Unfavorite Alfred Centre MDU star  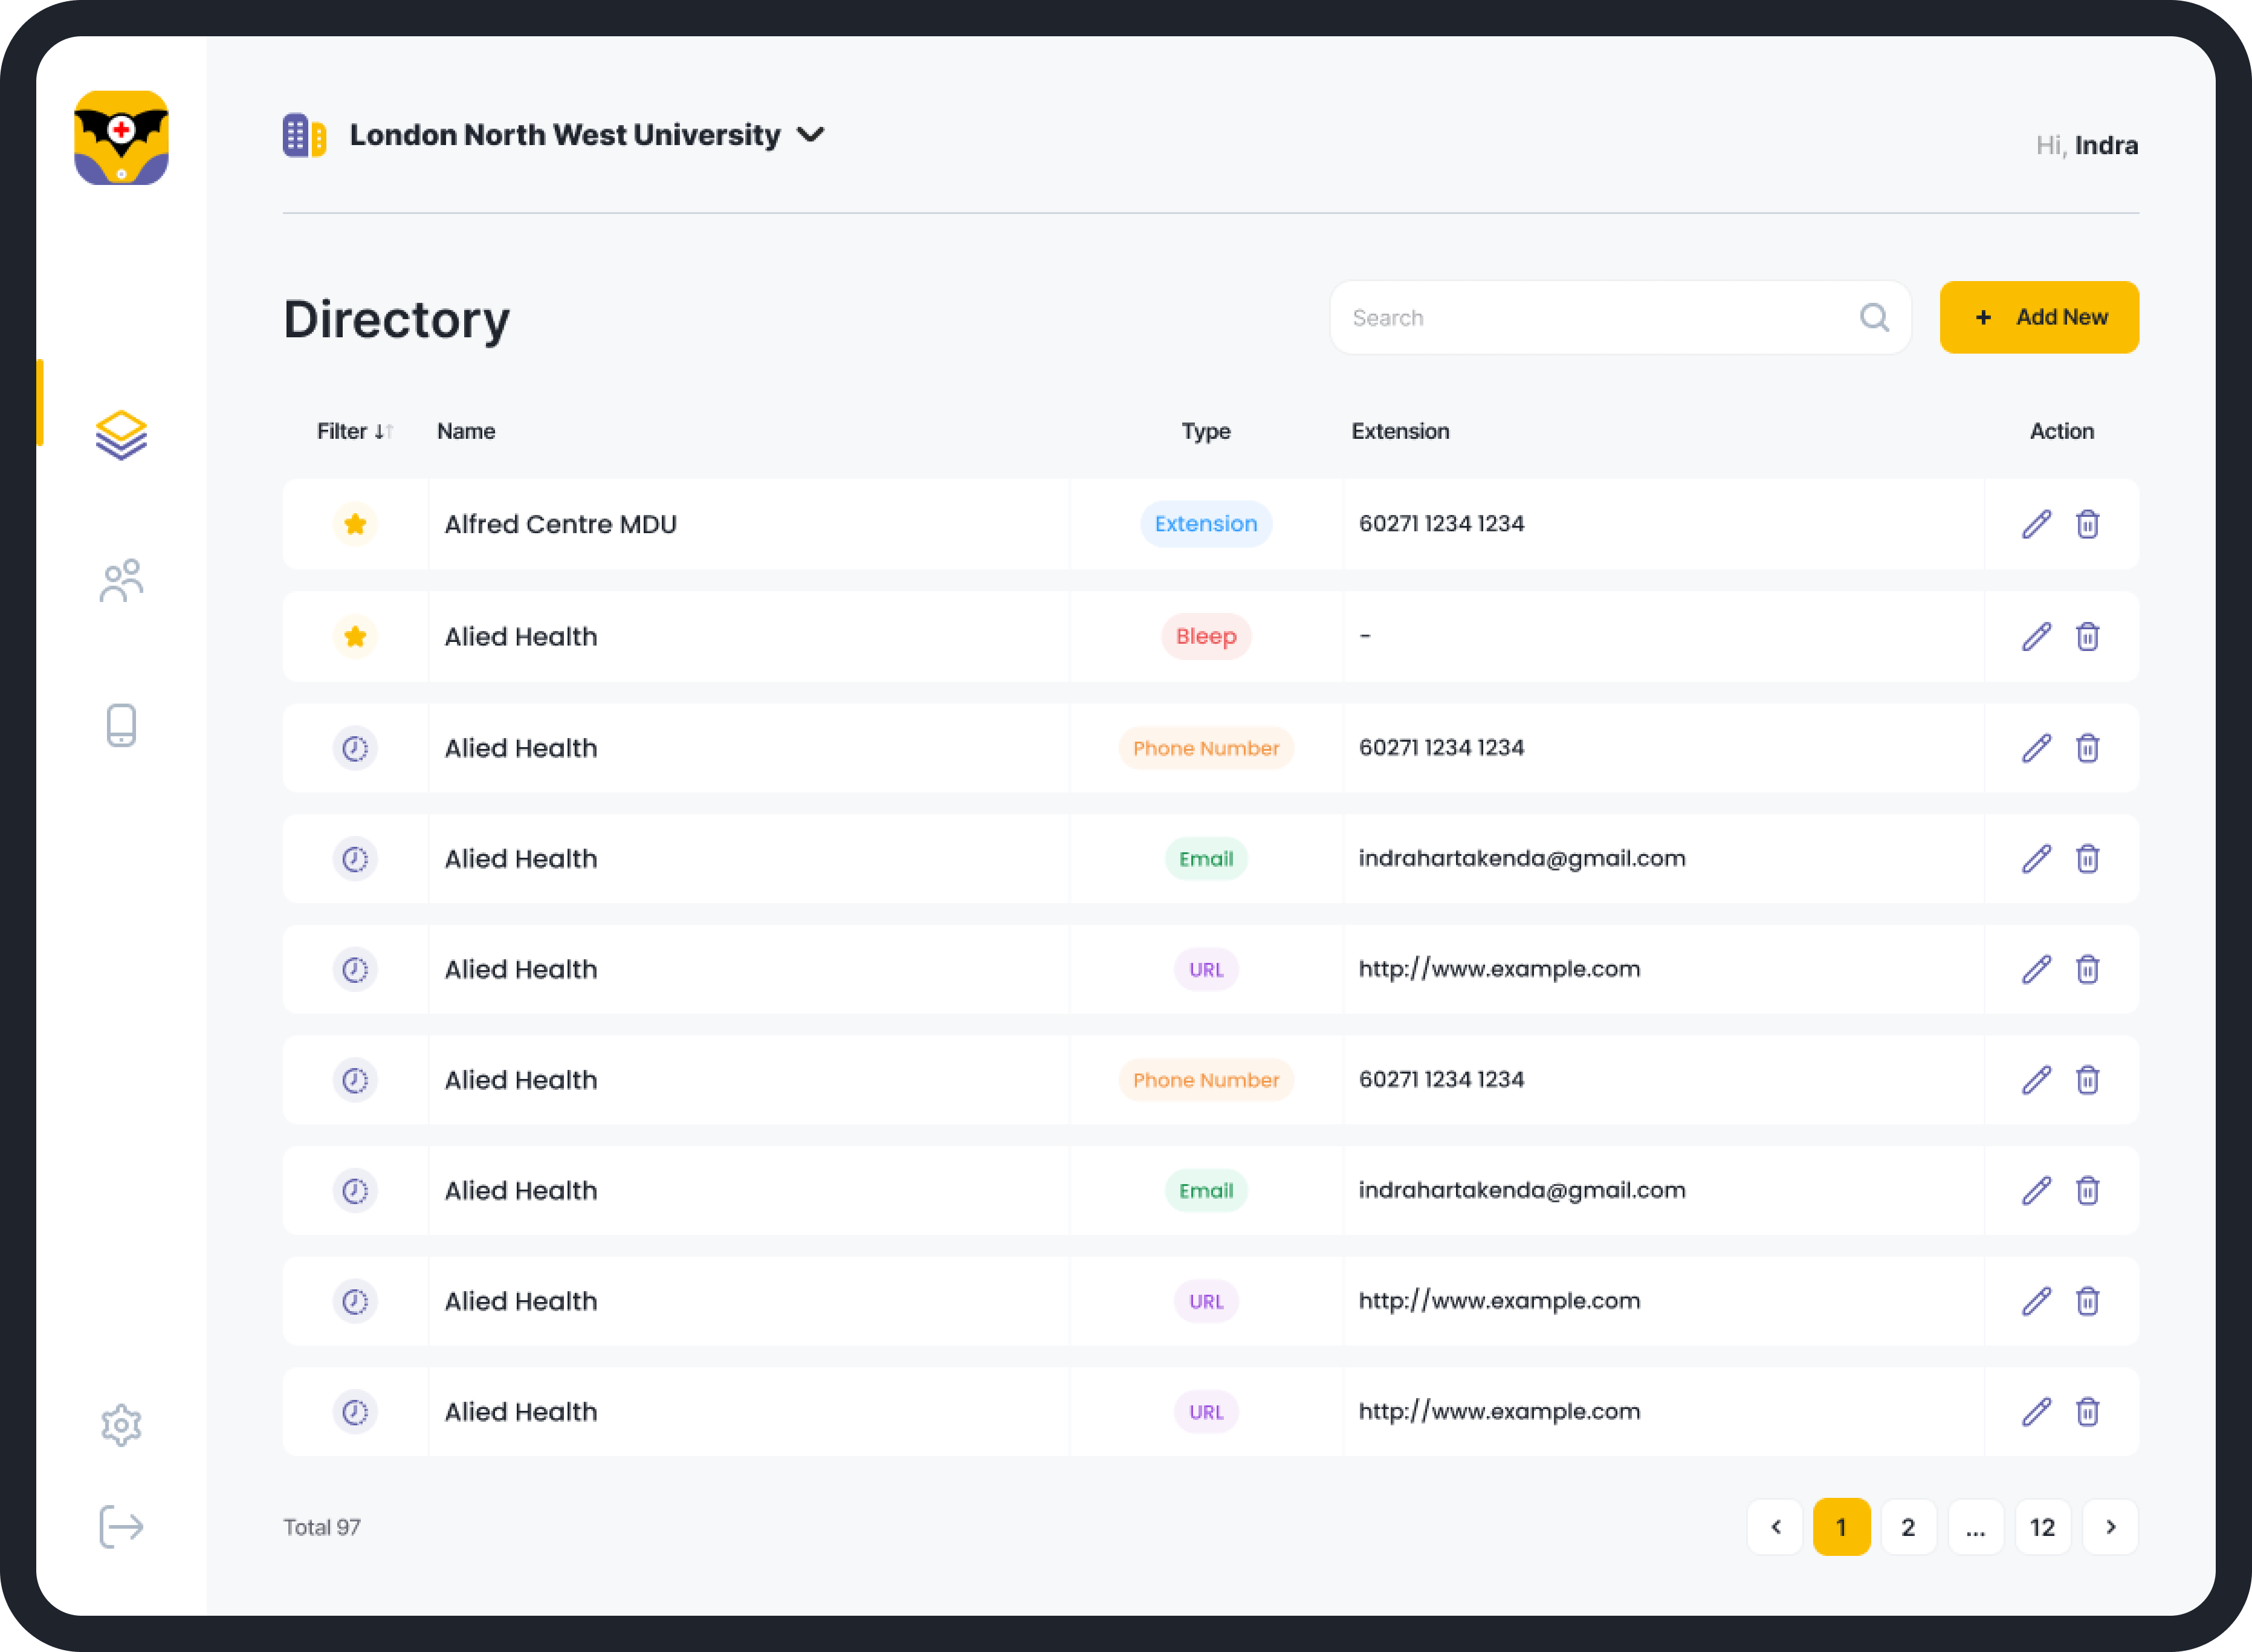355,524
